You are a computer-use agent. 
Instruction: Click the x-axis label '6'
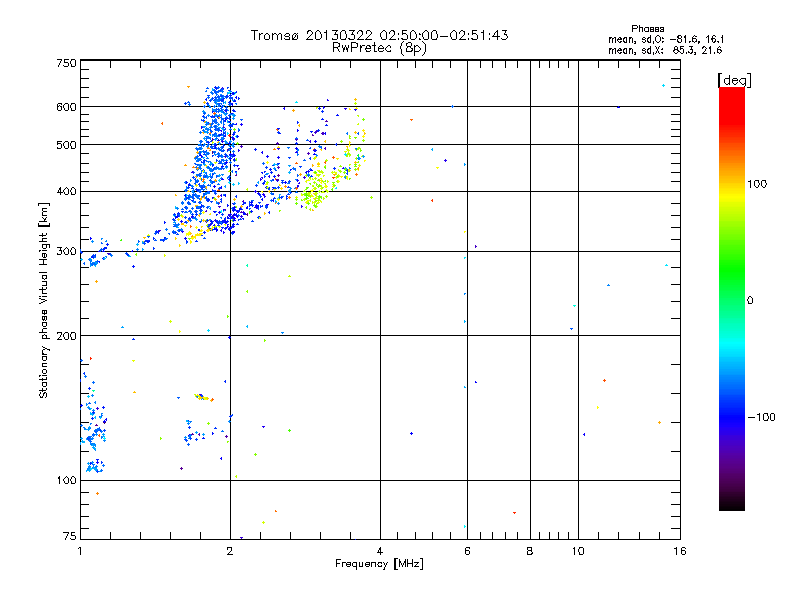pyautogui.click(x=467, y=551)
